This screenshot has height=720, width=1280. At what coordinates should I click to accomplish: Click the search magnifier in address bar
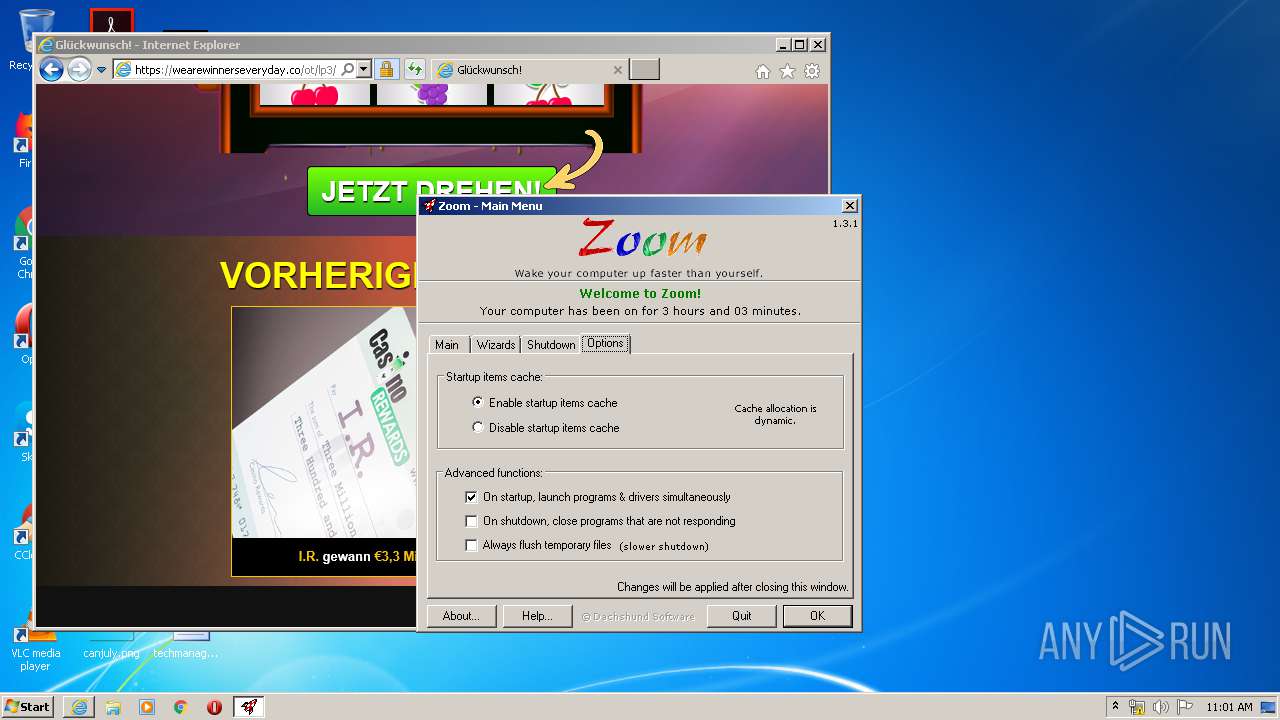[x=347, y=70]
